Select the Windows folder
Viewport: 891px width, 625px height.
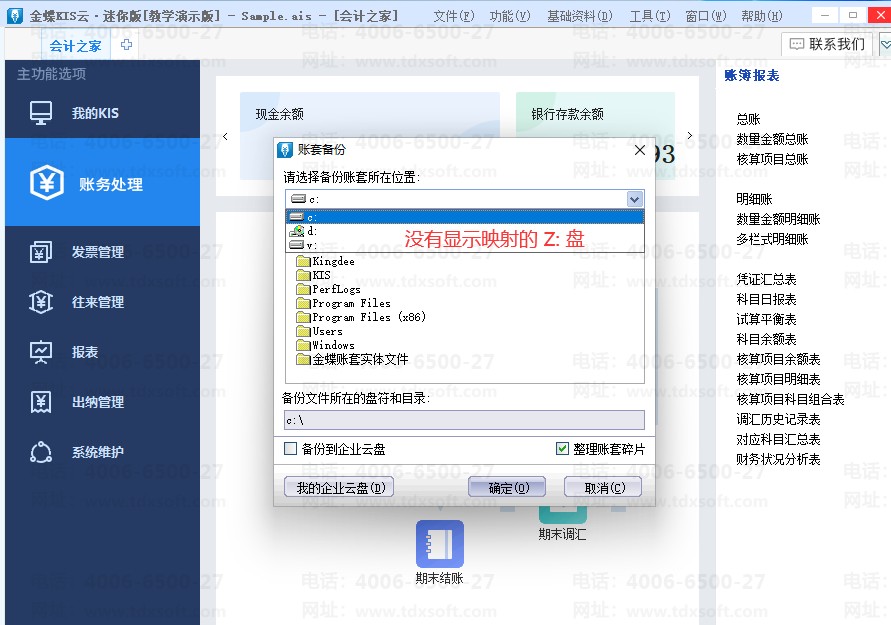[326, 345]
